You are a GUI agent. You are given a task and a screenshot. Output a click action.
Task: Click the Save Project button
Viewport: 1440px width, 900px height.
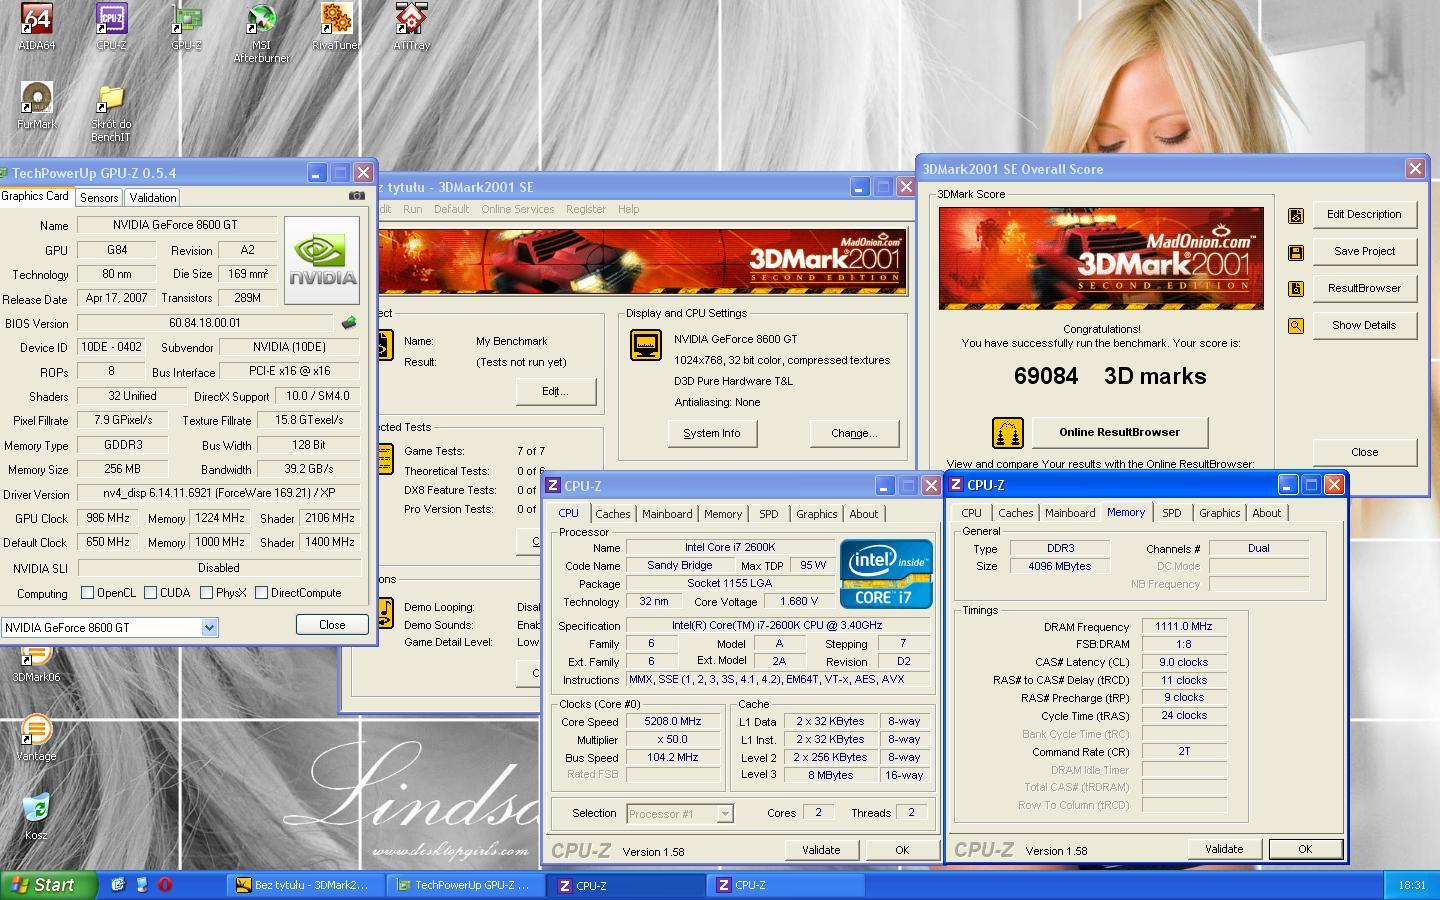(x=1364, y=251)
